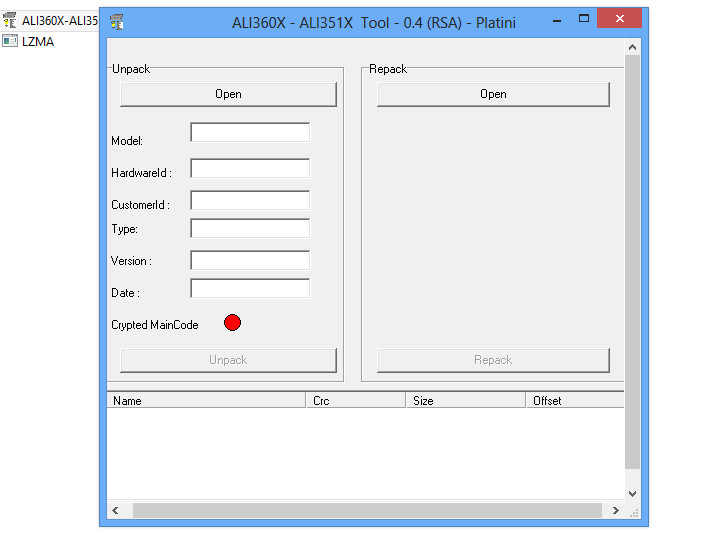Click the Offset column header
This screenshot has width=720, height=533.
click(x=575, y=400)
